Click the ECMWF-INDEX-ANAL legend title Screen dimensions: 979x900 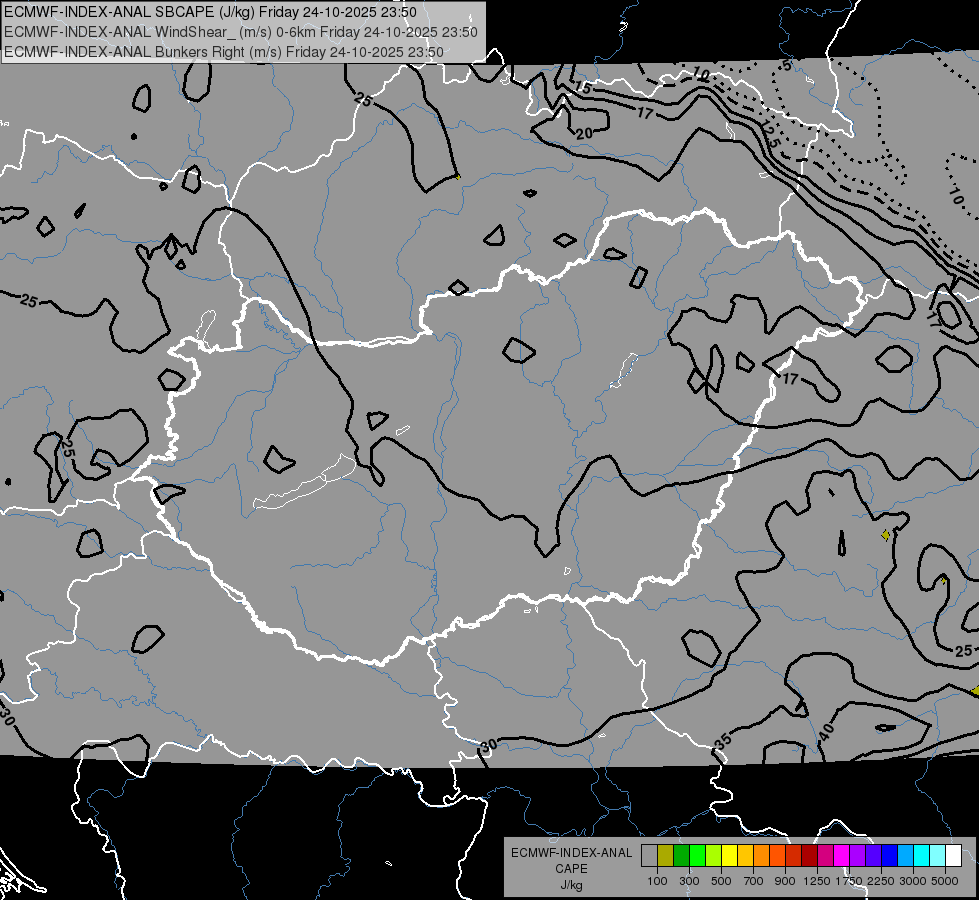click(x=571, y=853)
